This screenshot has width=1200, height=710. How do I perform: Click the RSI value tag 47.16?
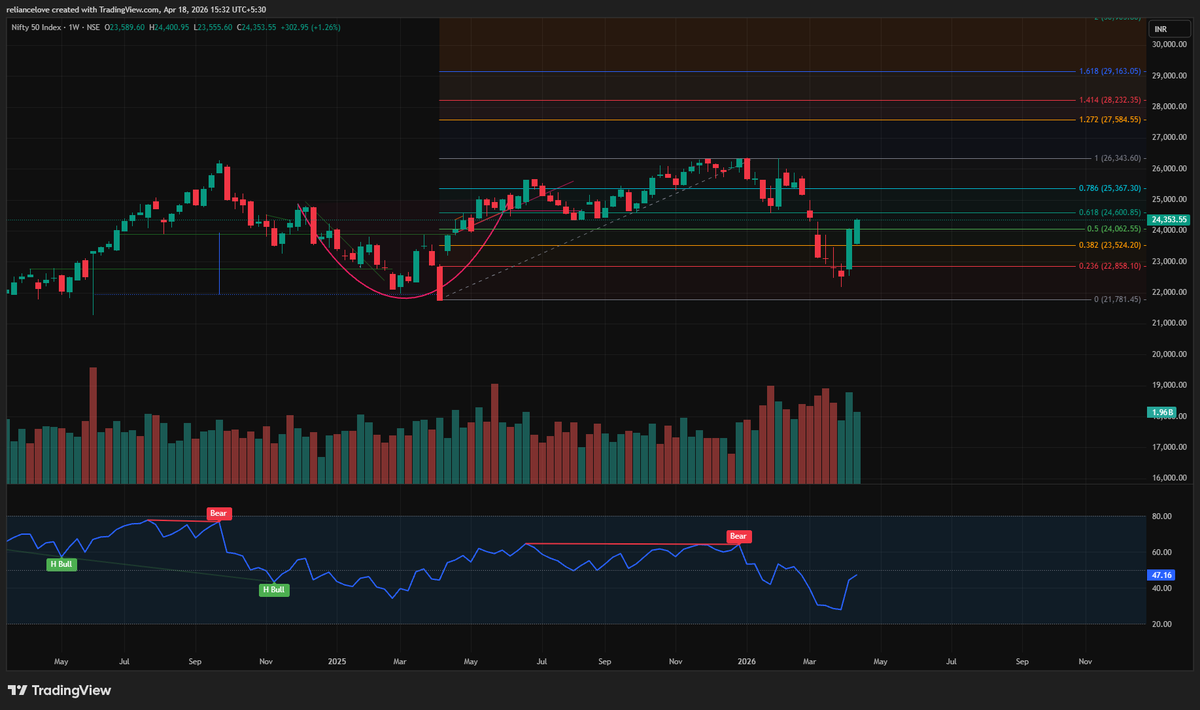(x=1161, y=576)
